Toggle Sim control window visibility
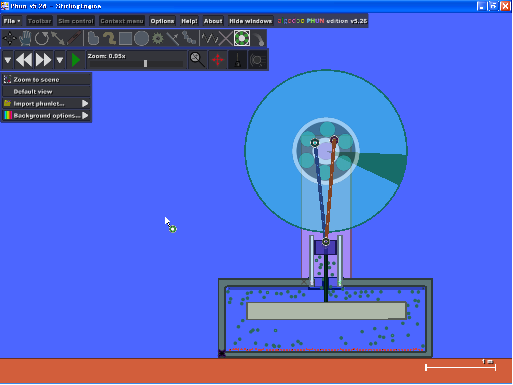Viewport: 513px width, 385px height. (76, 21)
